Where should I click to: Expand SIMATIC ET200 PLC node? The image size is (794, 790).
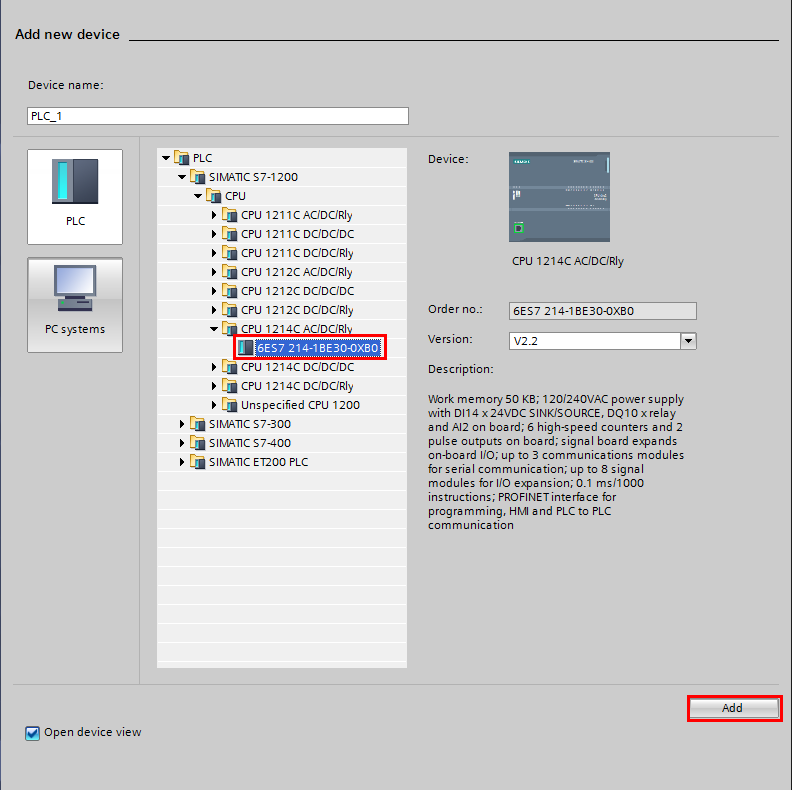(x=182, y=462)
